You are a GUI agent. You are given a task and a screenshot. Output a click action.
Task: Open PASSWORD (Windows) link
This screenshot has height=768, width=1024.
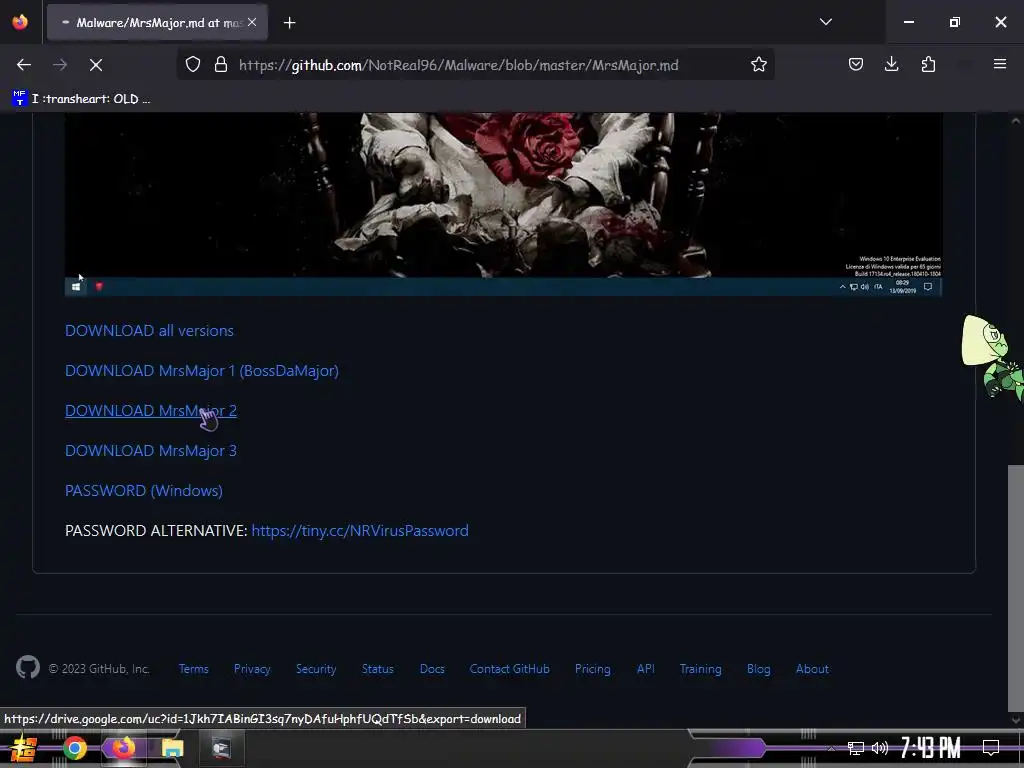click(144, 490)
